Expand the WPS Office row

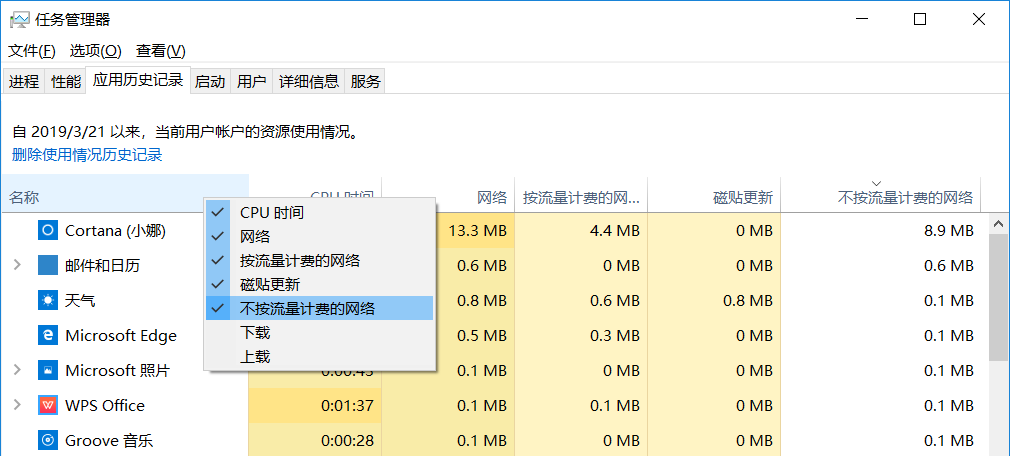coord(17,405)
